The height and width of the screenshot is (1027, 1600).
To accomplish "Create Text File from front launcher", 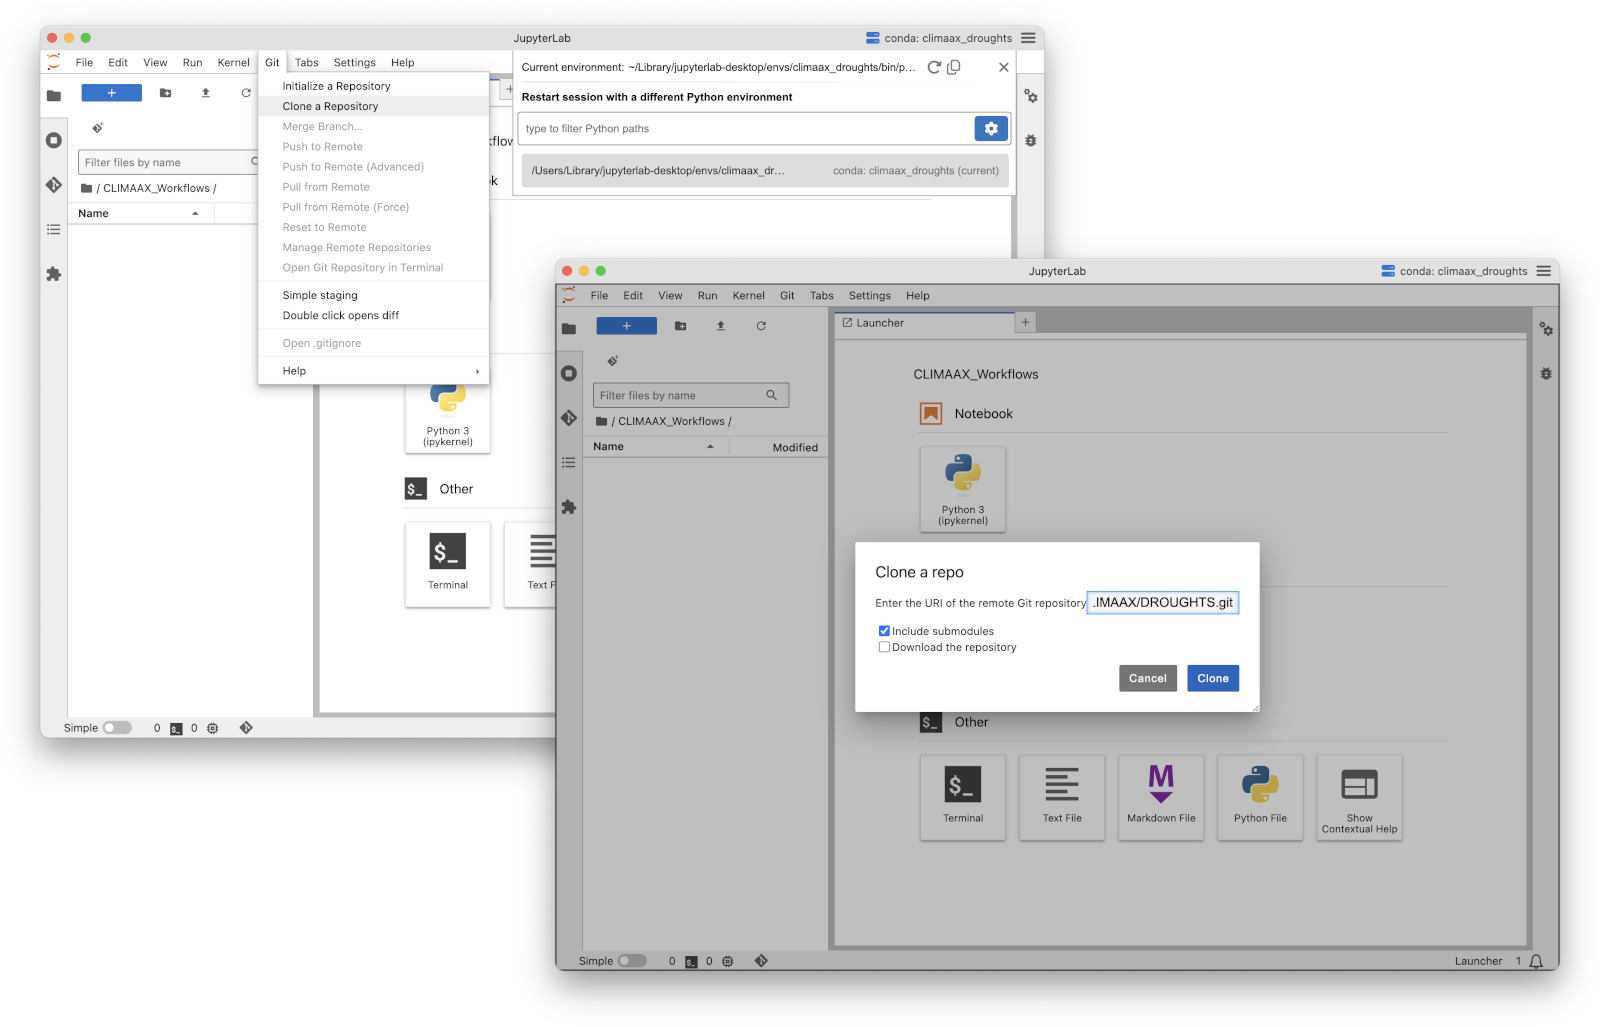I will tap(1062, 798).
